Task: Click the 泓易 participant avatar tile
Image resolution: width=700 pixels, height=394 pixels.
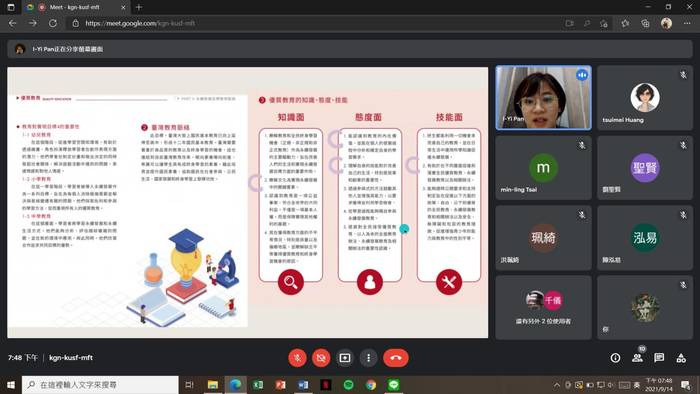Action: [645, 237]
